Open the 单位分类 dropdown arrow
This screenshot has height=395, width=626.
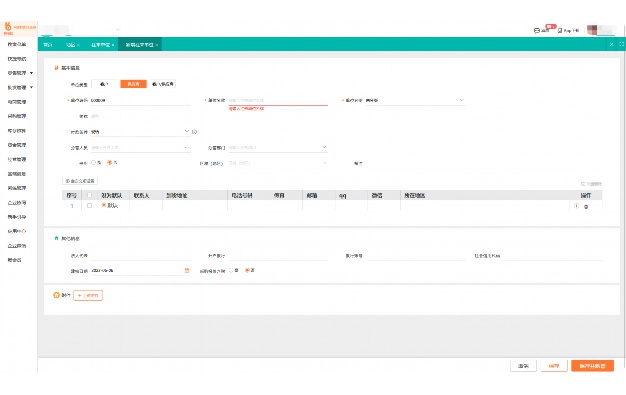tap(462, 100)
